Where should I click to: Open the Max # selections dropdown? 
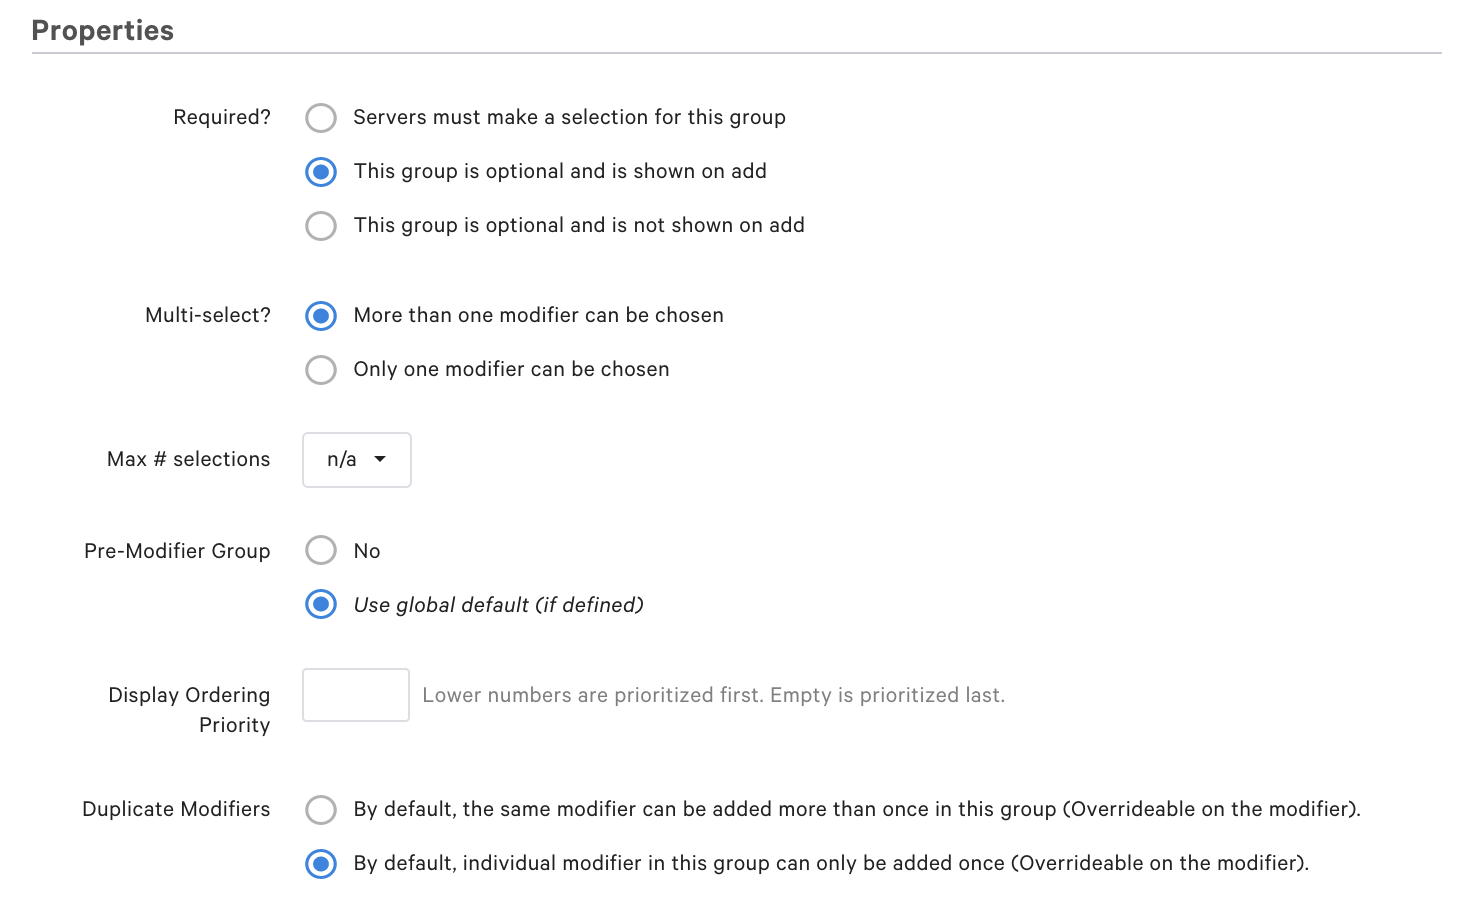point(356,459)
